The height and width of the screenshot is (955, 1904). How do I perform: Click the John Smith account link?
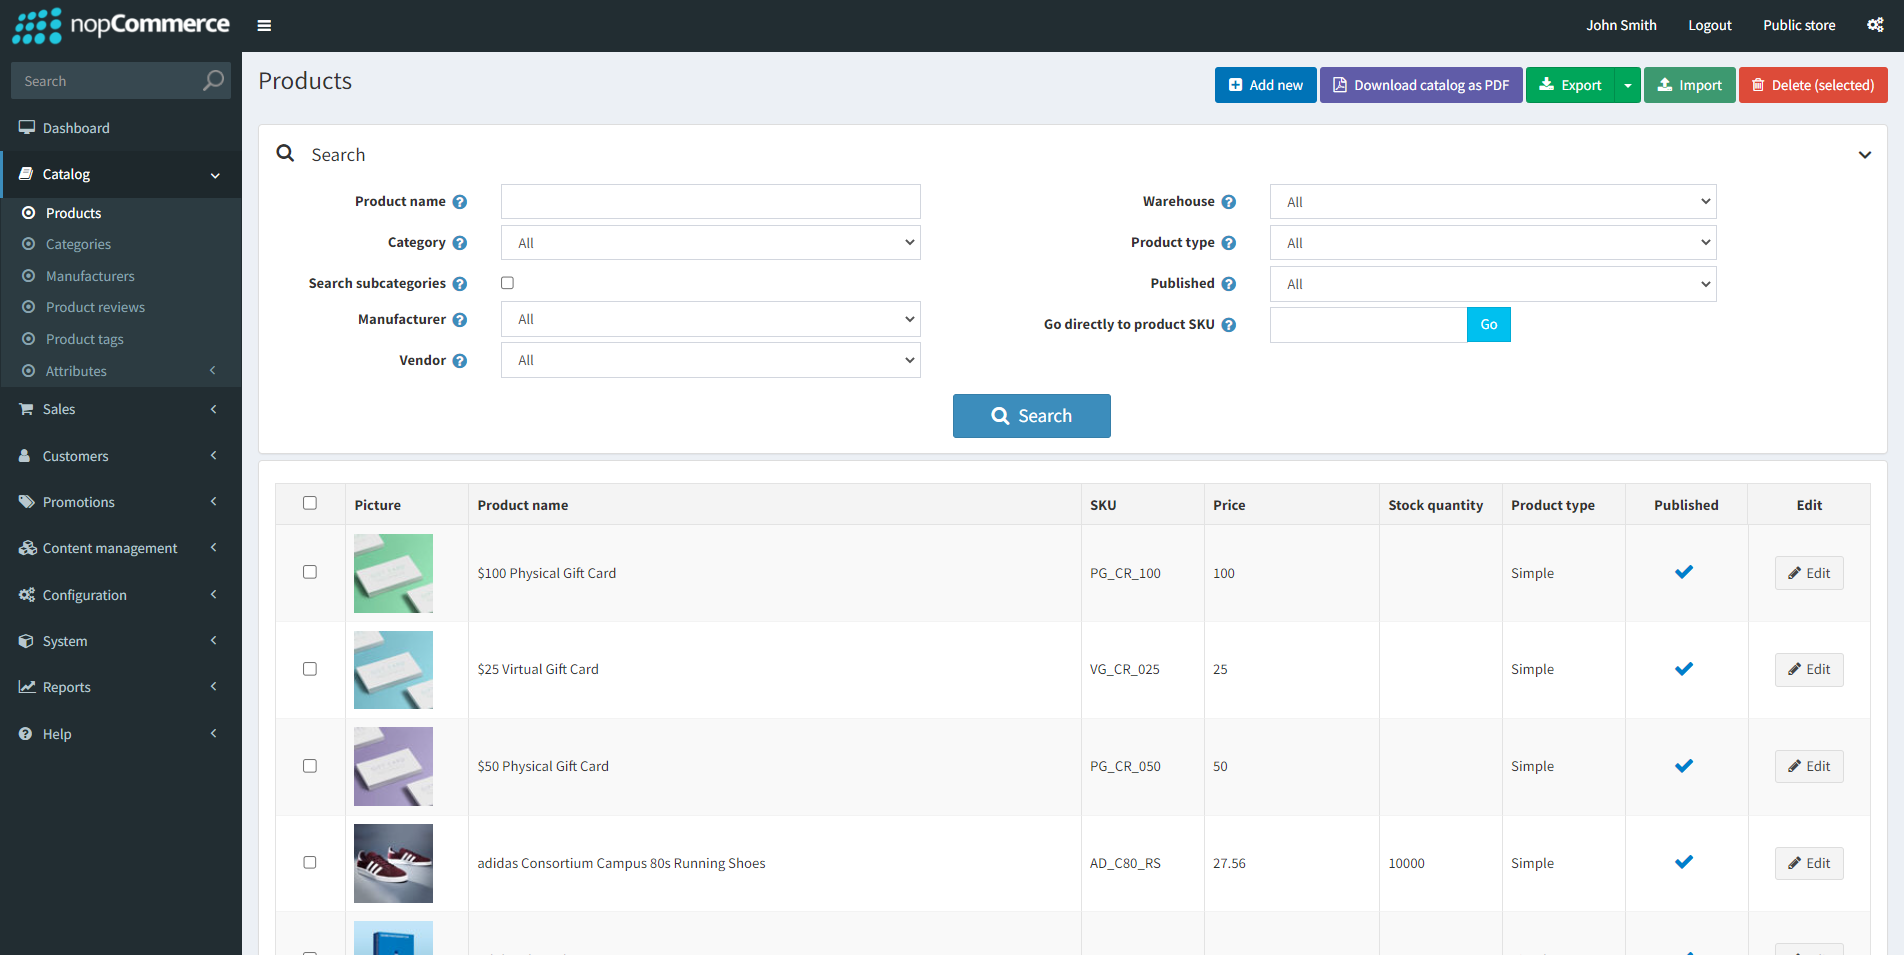(x=1621, y=25)
